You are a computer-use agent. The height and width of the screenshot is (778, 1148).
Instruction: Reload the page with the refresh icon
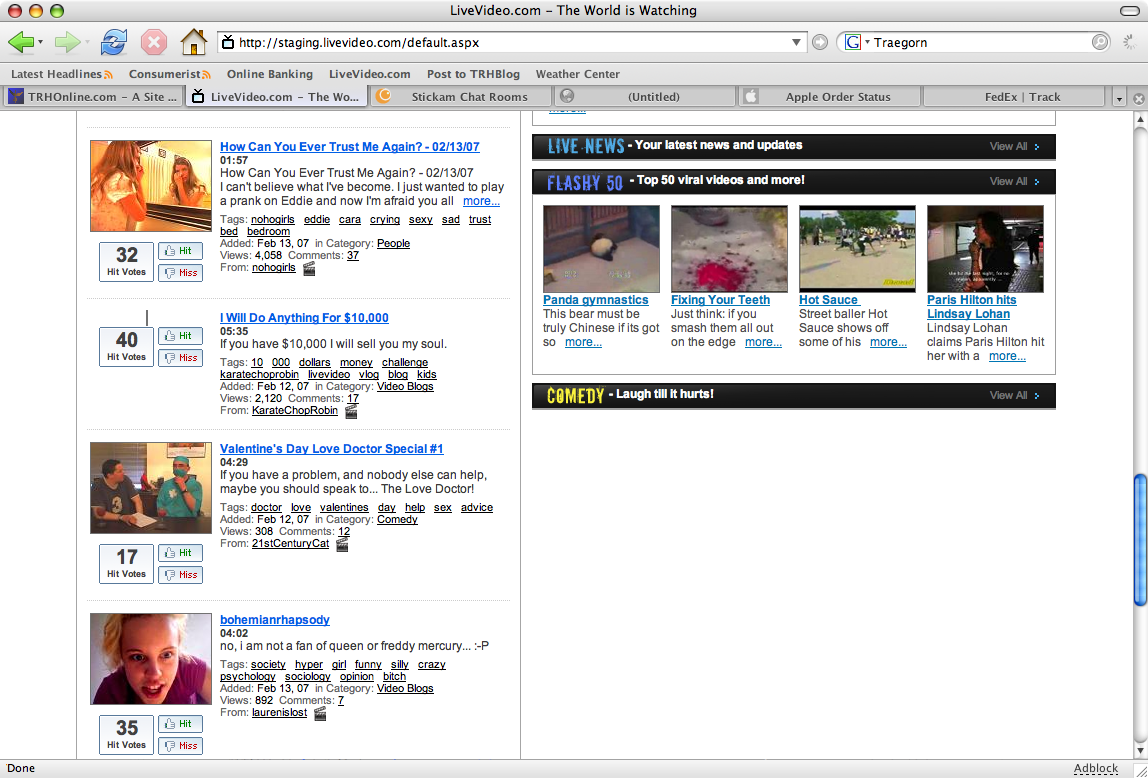(x=113, y=42)
